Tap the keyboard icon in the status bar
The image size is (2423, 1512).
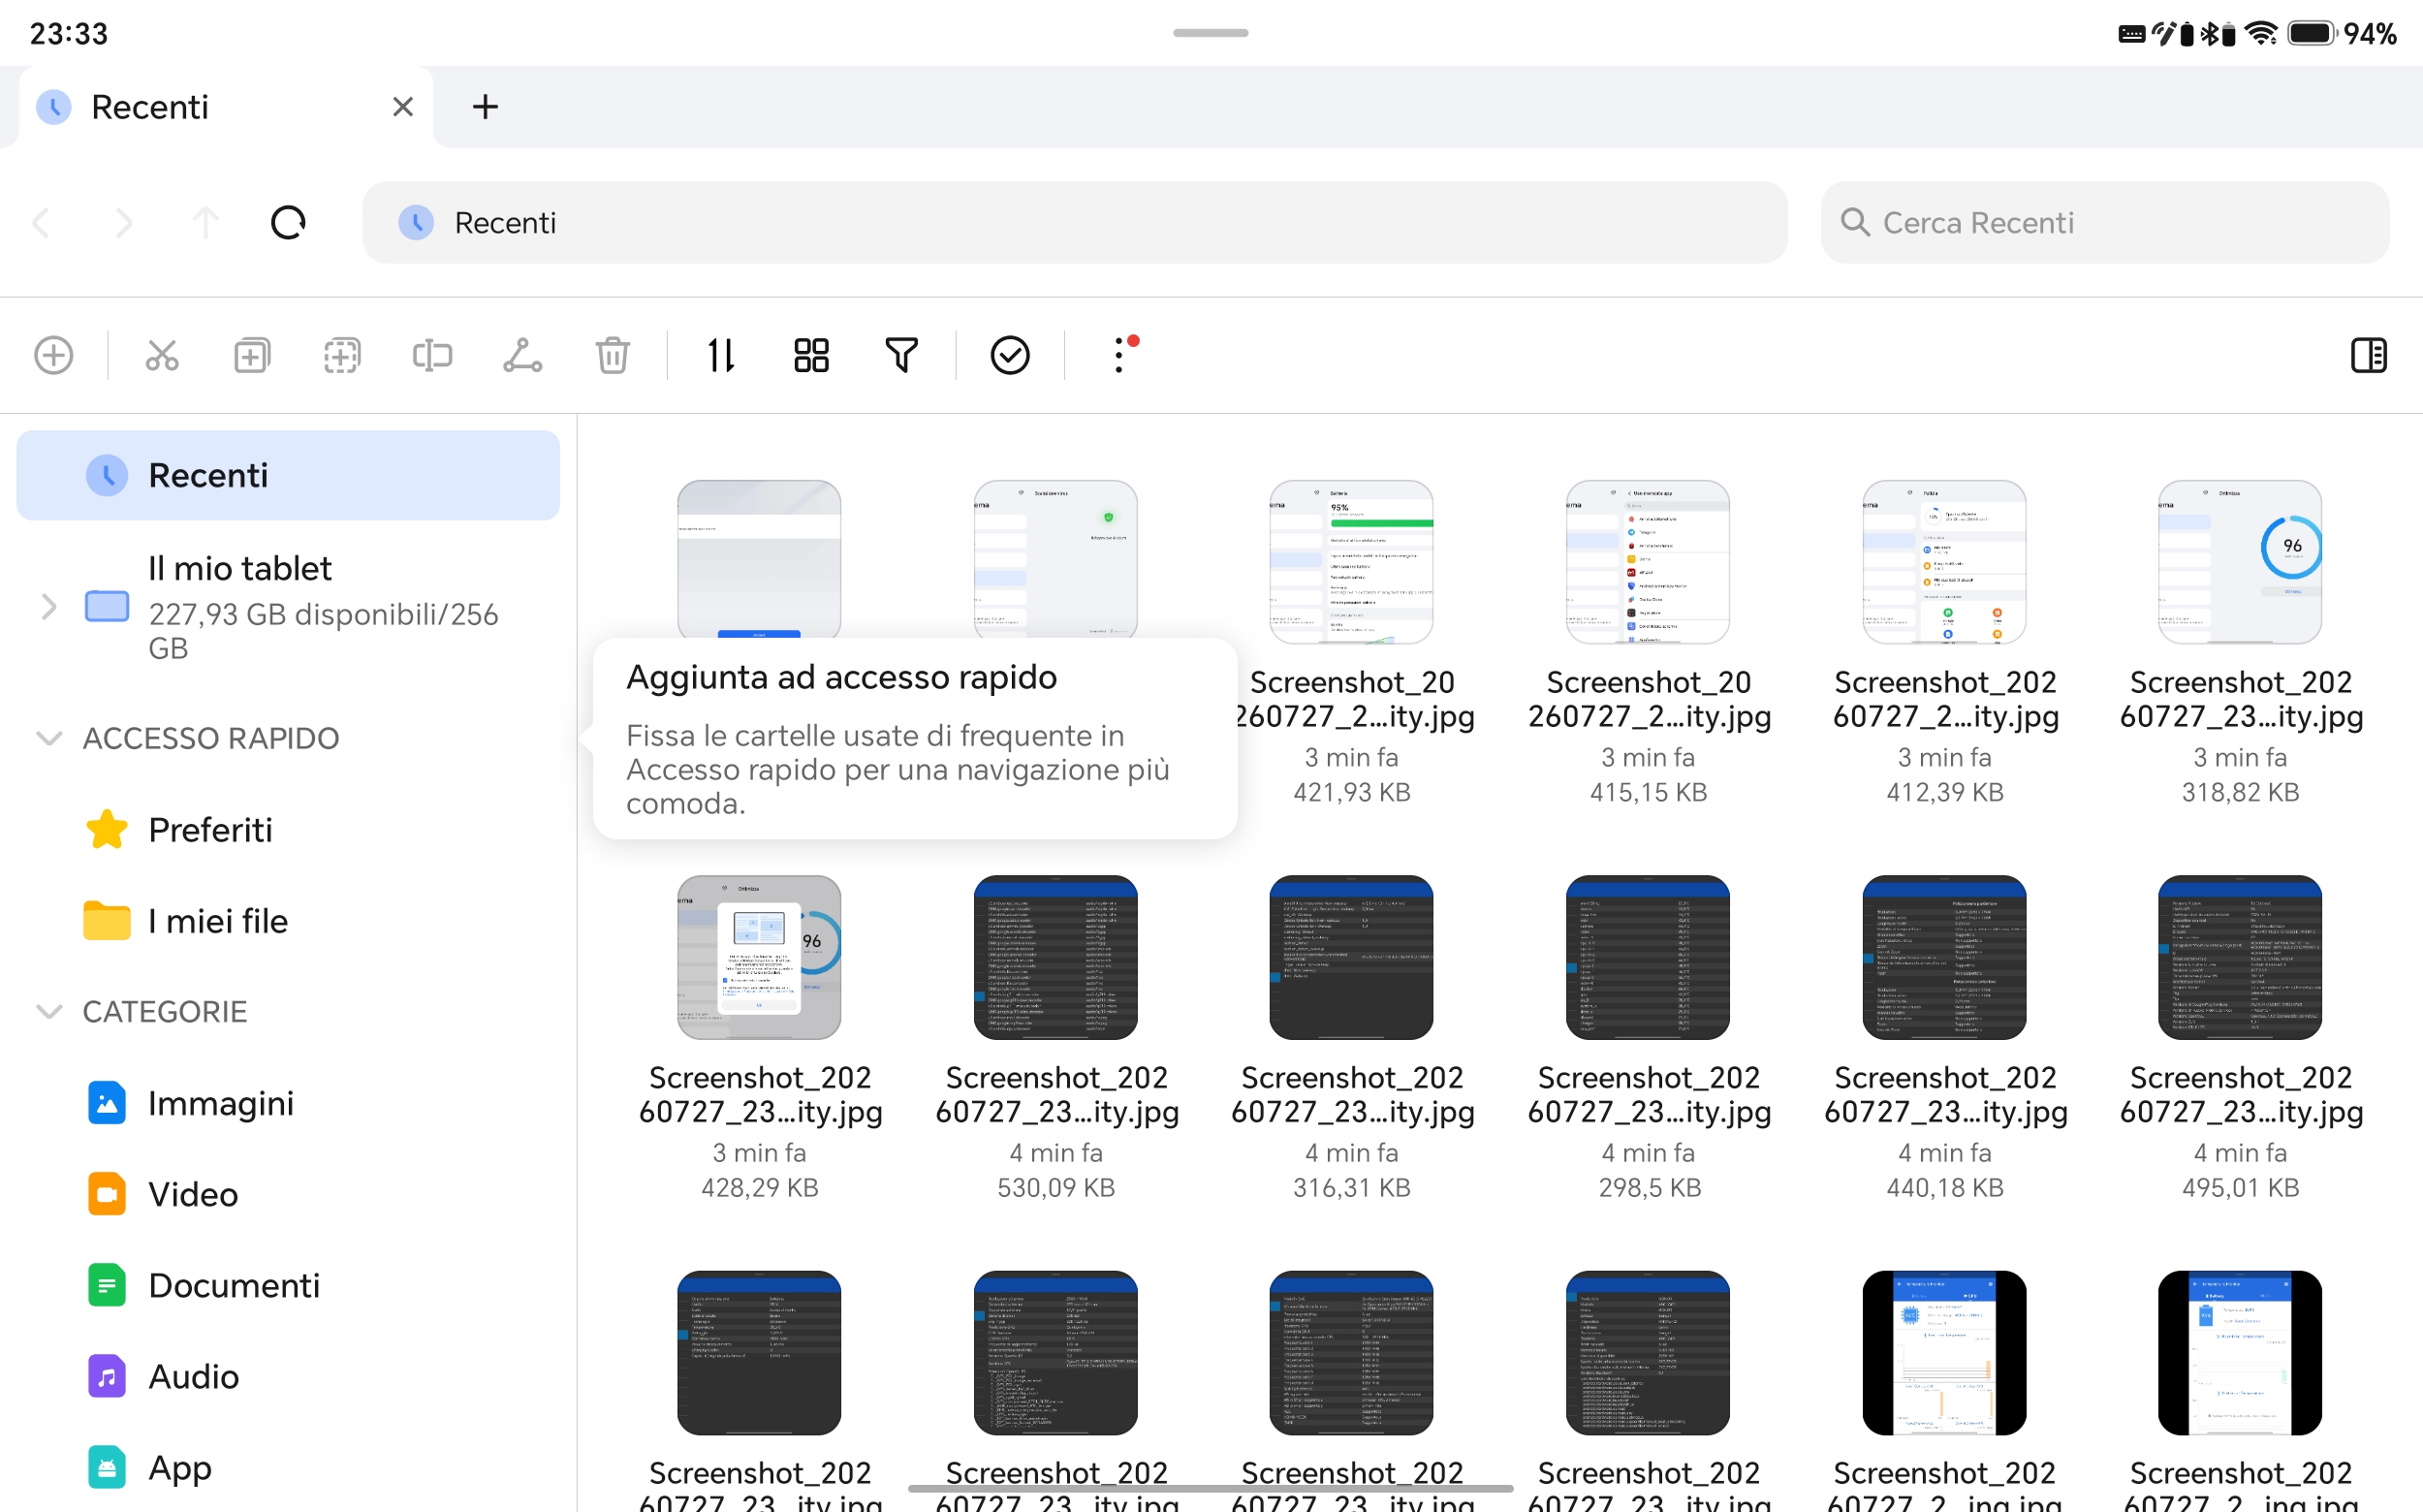pos(2131,34)
